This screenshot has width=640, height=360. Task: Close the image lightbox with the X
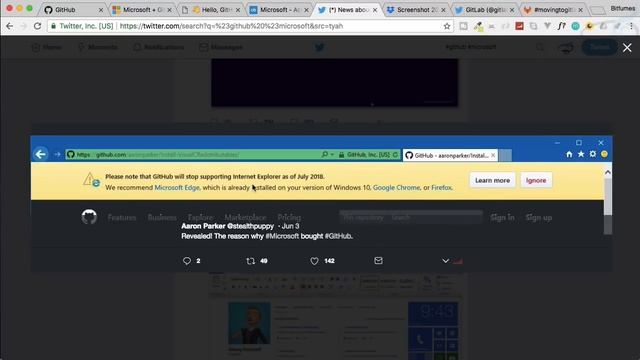click(x=627, y=48)
